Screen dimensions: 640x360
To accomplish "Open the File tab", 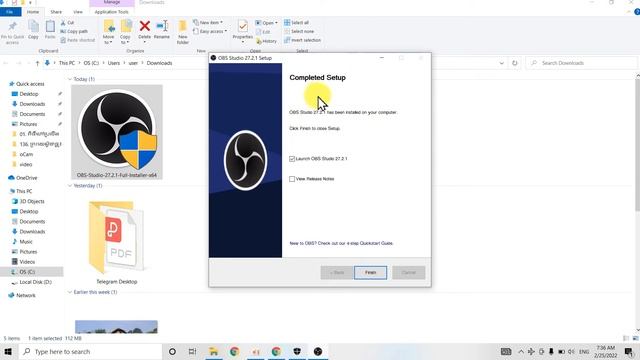I will pyautogui.click(x=9, y=12).
